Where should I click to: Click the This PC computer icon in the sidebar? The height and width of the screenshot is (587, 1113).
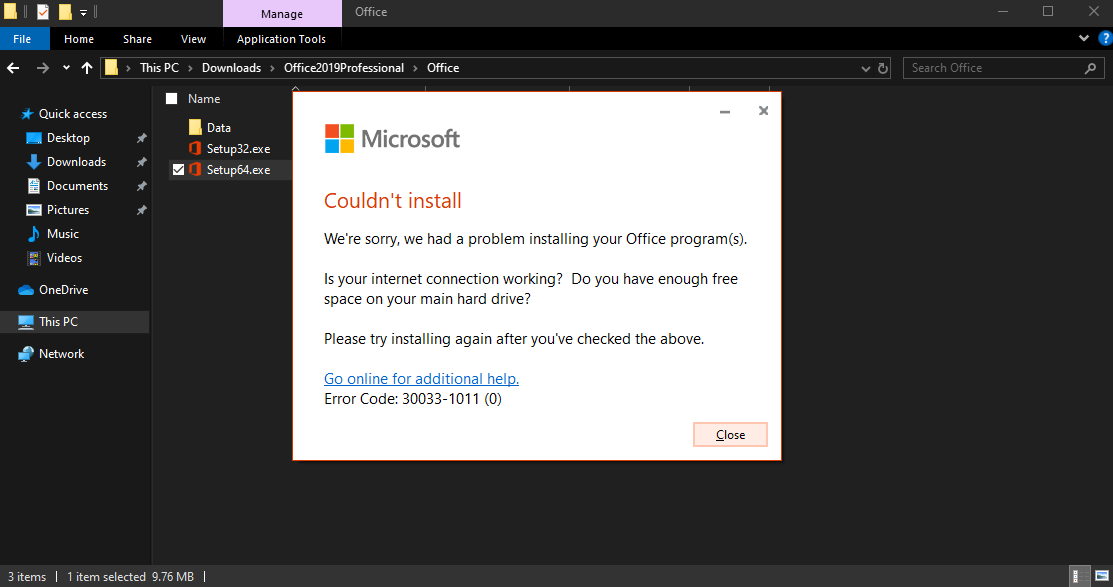(26, 322)
